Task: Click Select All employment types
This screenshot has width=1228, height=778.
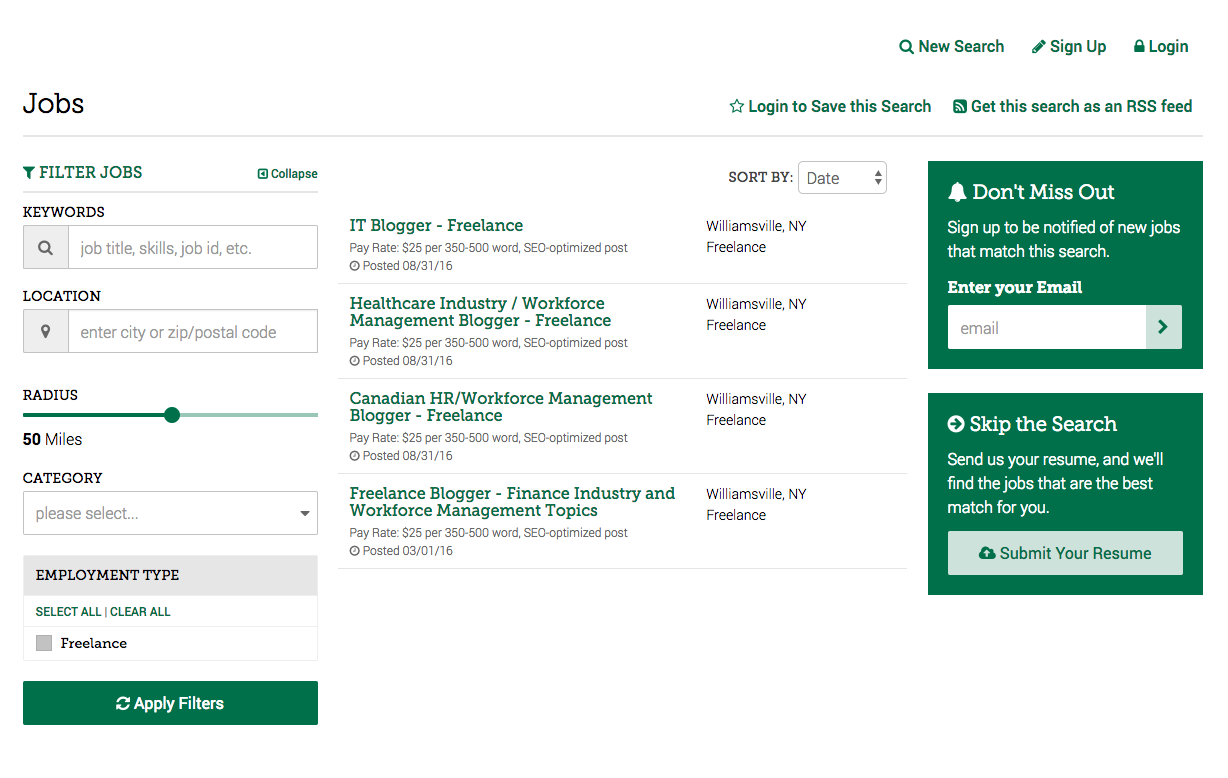Action: coord(68,612)
